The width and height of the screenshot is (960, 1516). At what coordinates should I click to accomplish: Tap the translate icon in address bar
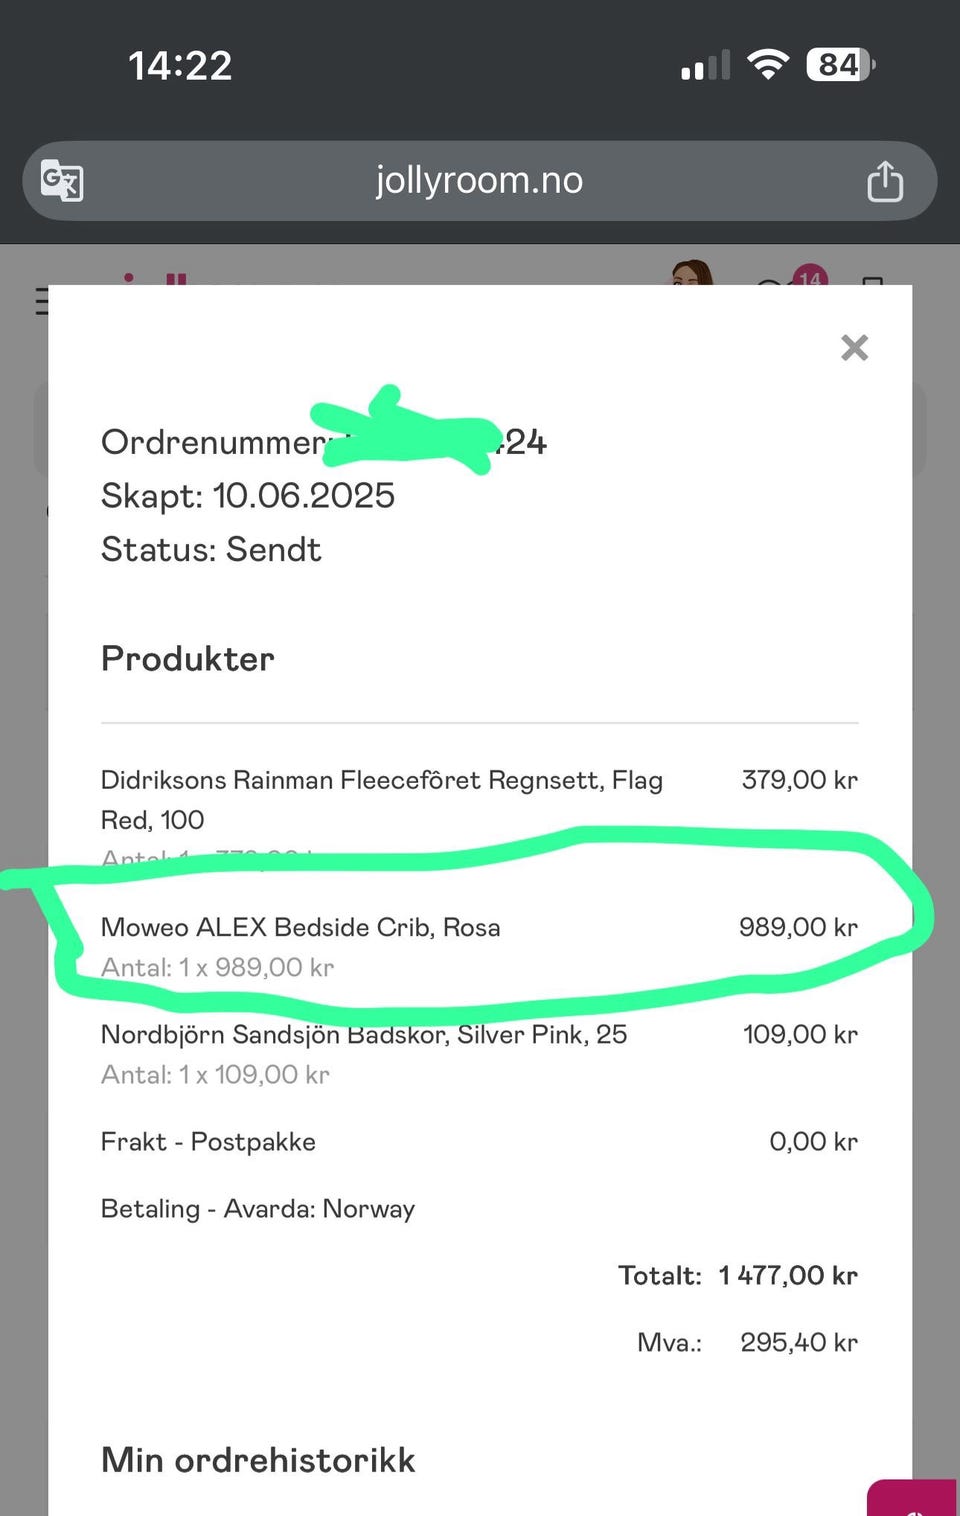coord(62,181)
